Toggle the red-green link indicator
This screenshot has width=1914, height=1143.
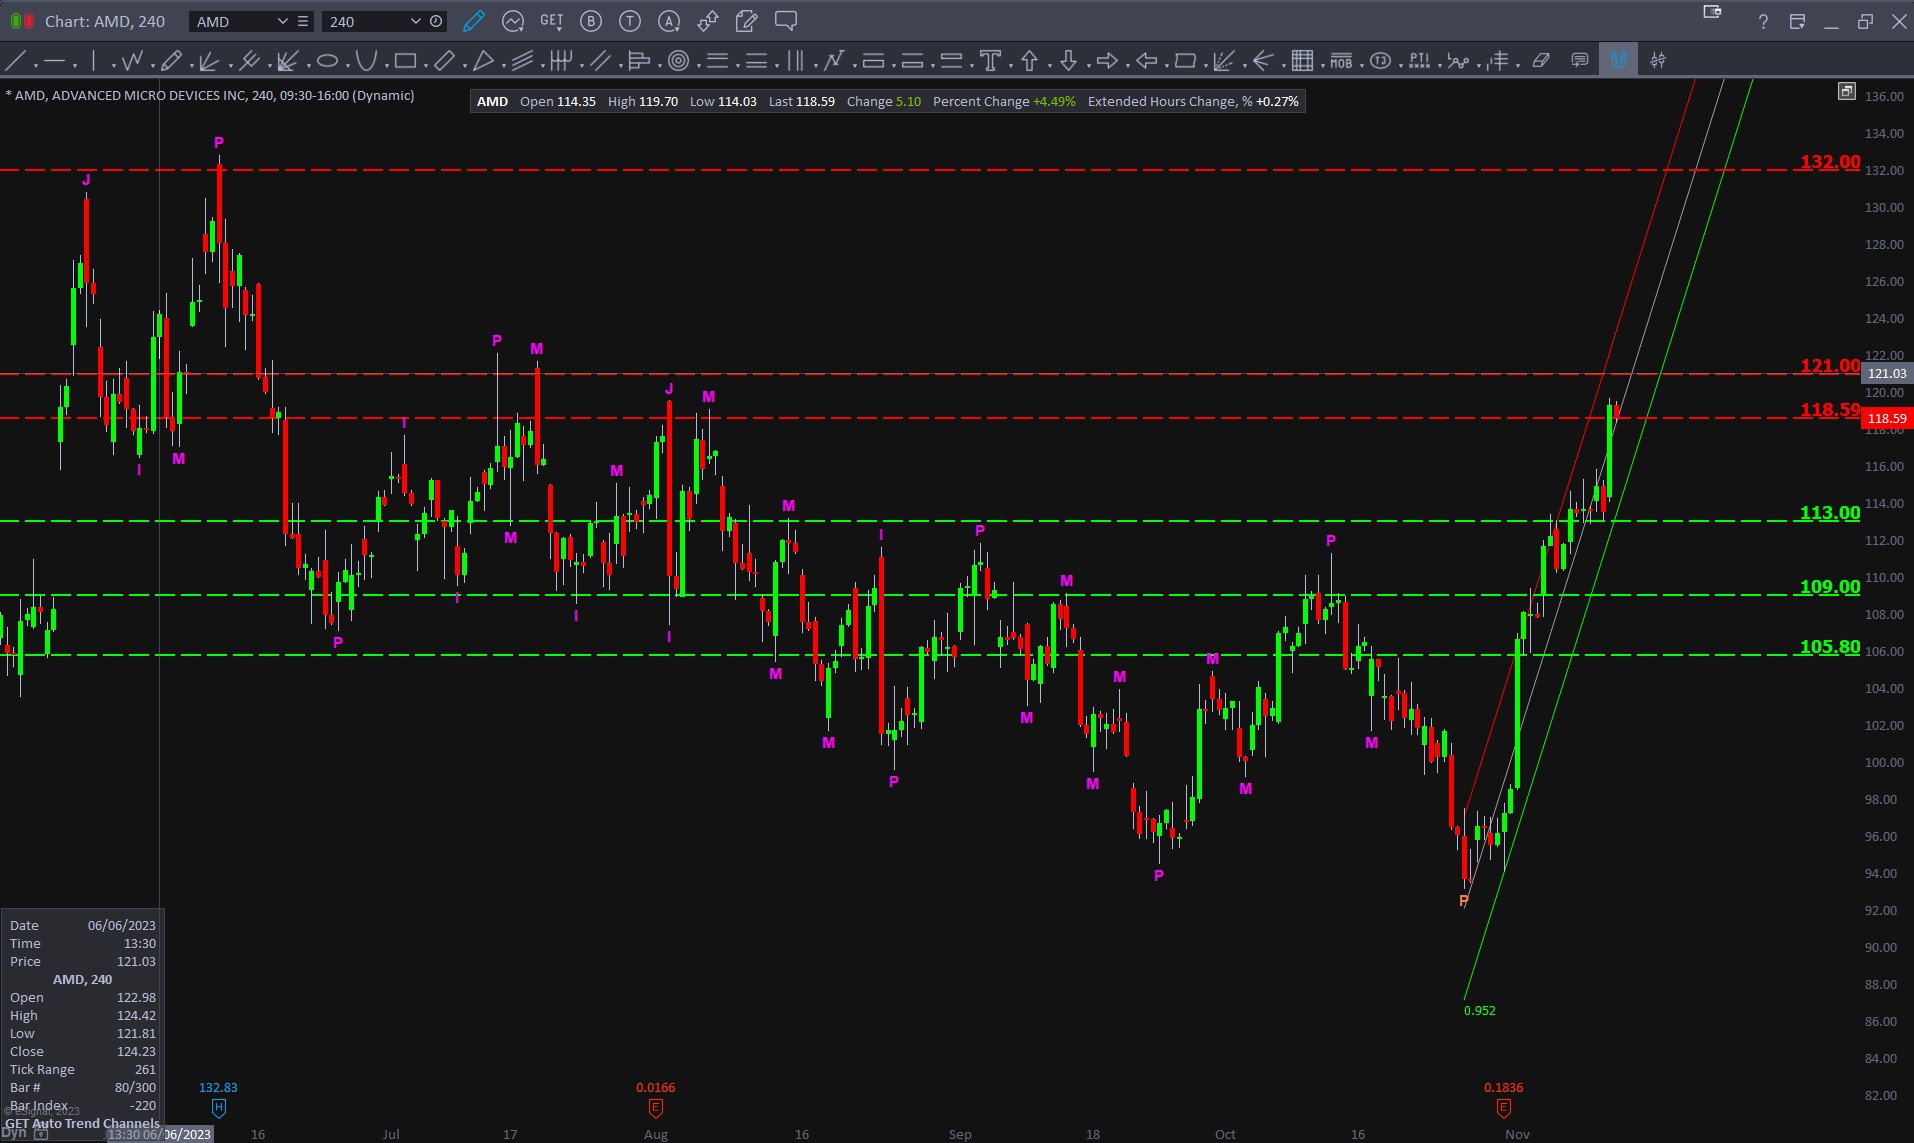[x=21, y=21]
